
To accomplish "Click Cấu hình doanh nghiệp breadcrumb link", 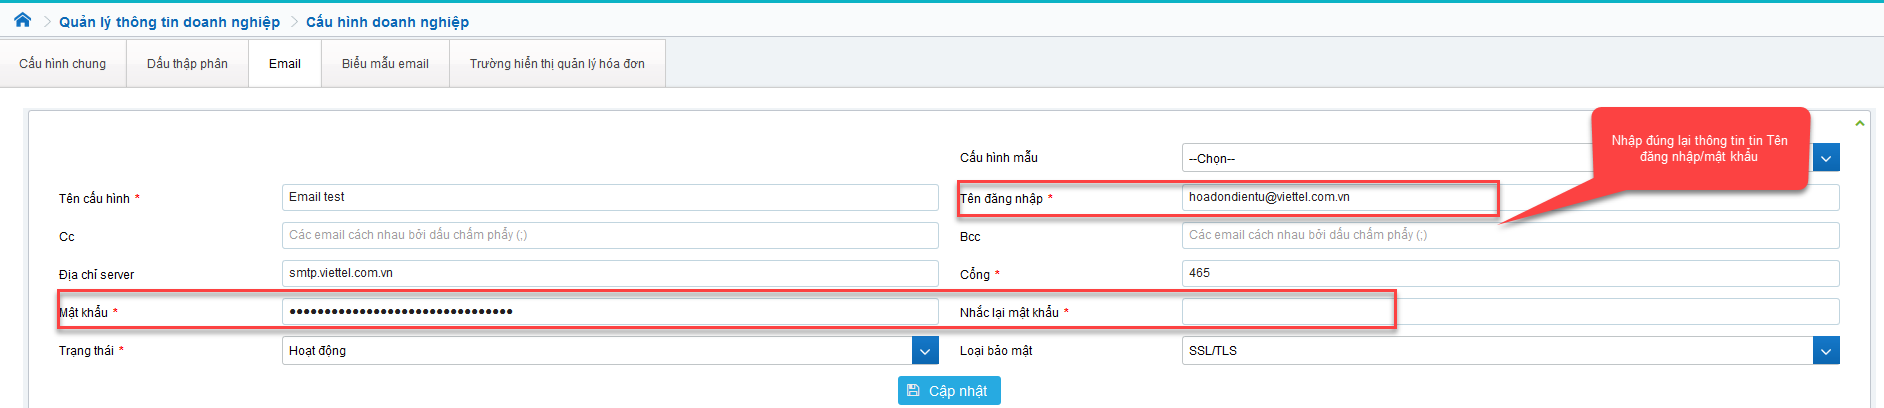I will 387,22.
